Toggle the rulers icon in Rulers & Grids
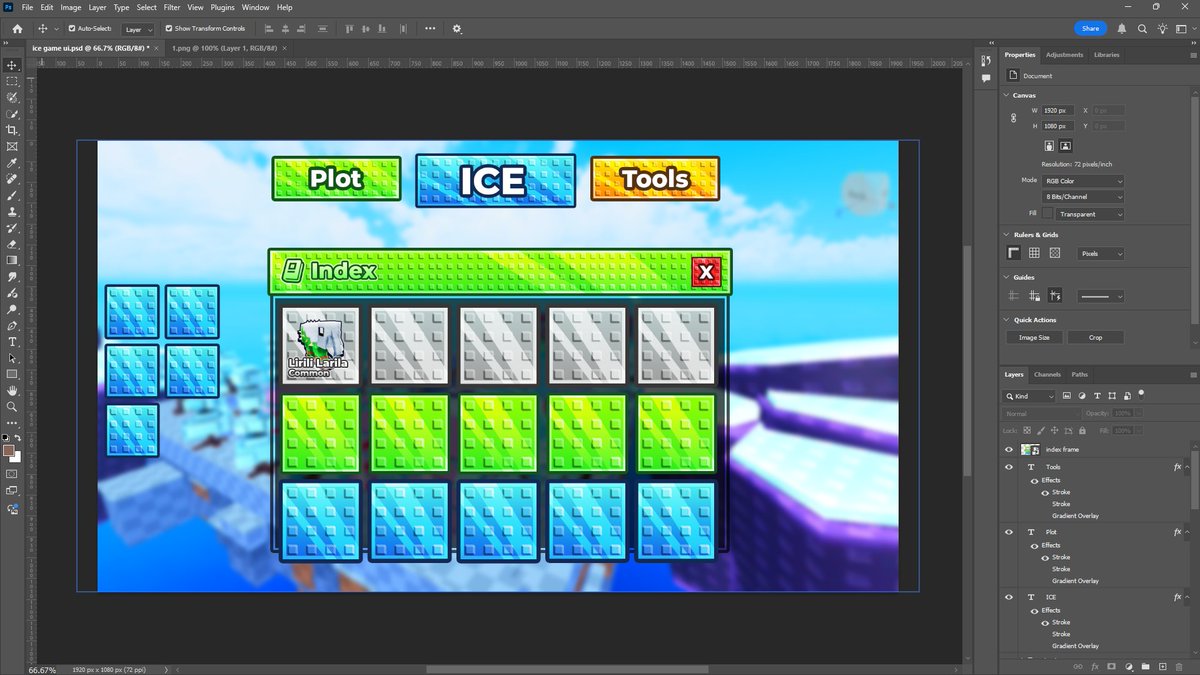Image resolution: width=1200 pixels, height=675 pixels. coord(1014,254)
